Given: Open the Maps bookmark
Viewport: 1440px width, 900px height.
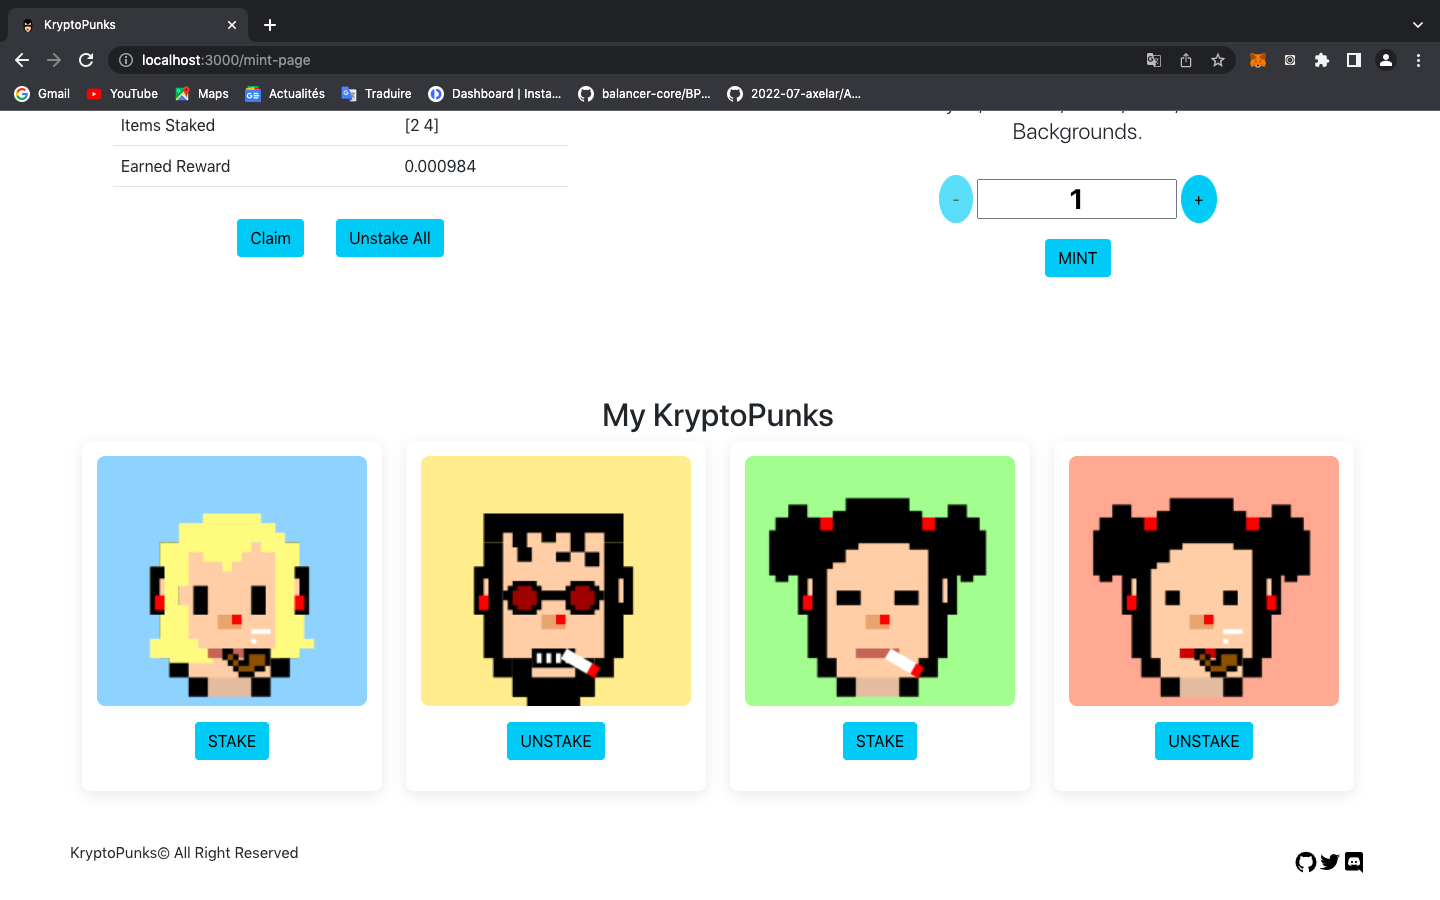Looking at the screenshot, I should point(201,94).
